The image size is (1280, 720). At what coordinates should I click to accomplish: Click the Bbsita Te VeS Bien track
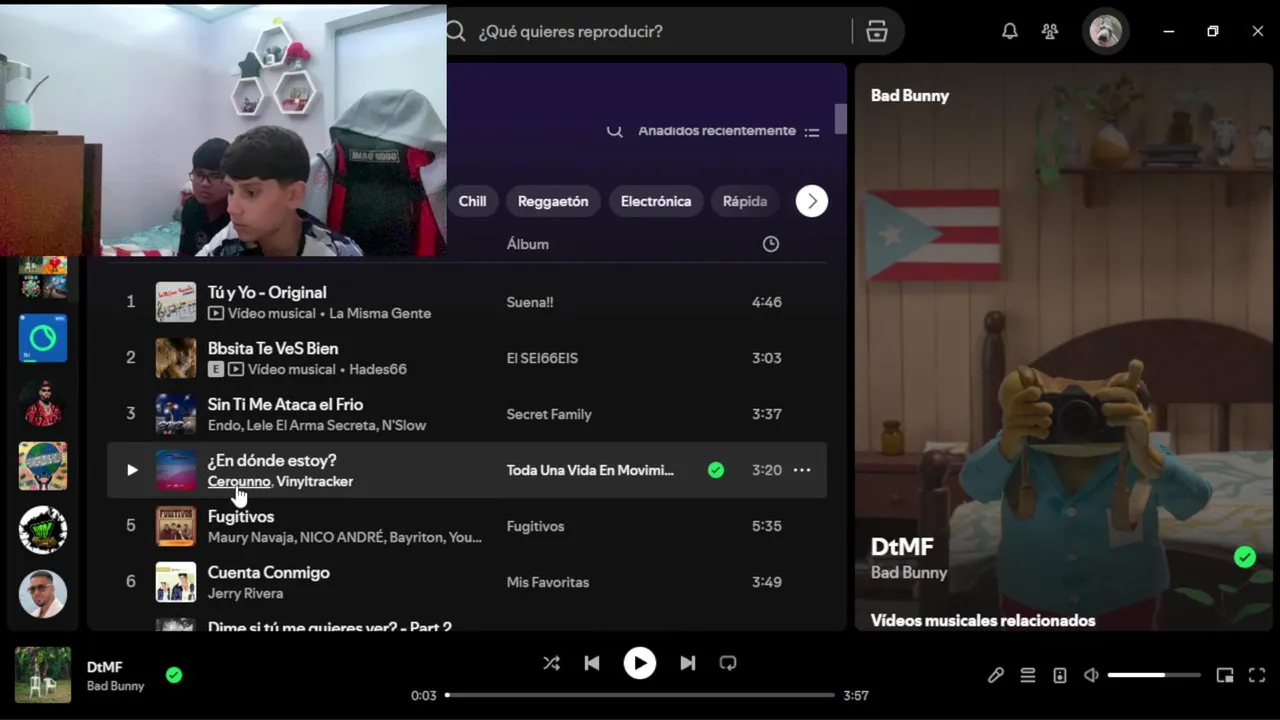[273, 348]
